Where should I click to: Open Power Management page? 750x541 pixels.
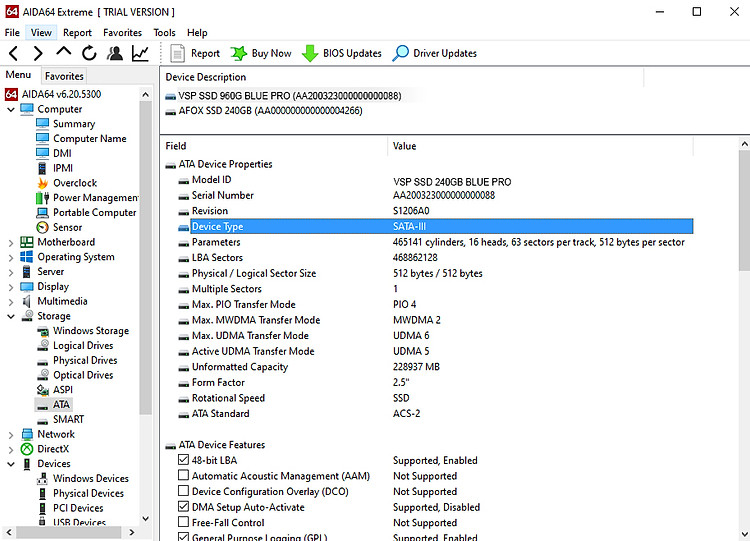point(96,198)
